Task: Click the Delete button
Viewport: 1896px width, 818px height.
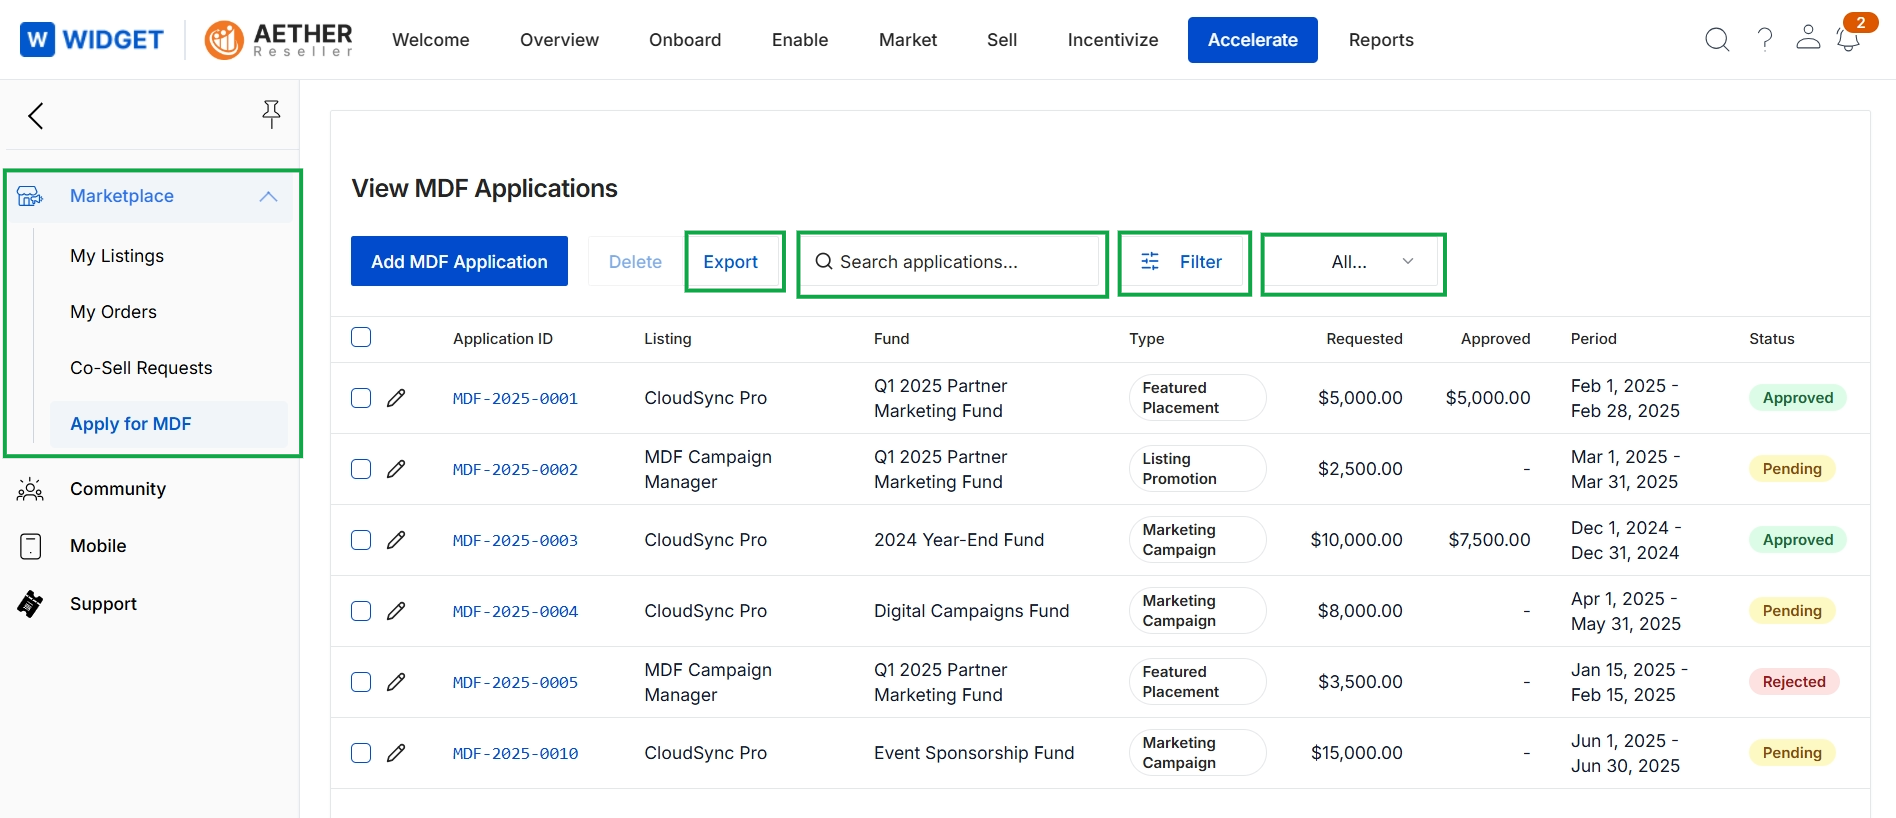Action: (635, 261)
